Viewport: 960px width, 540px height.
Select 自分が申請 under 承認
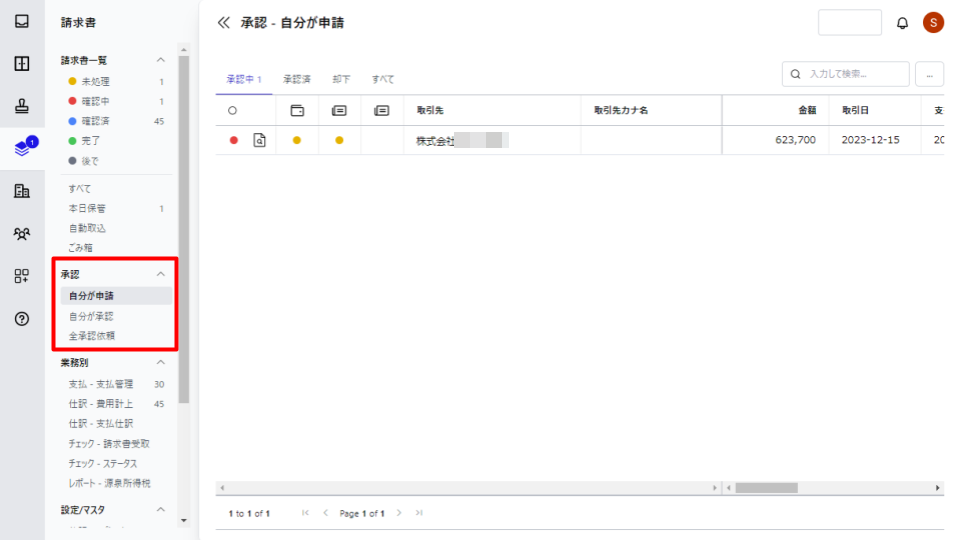[x=116, y=296]
